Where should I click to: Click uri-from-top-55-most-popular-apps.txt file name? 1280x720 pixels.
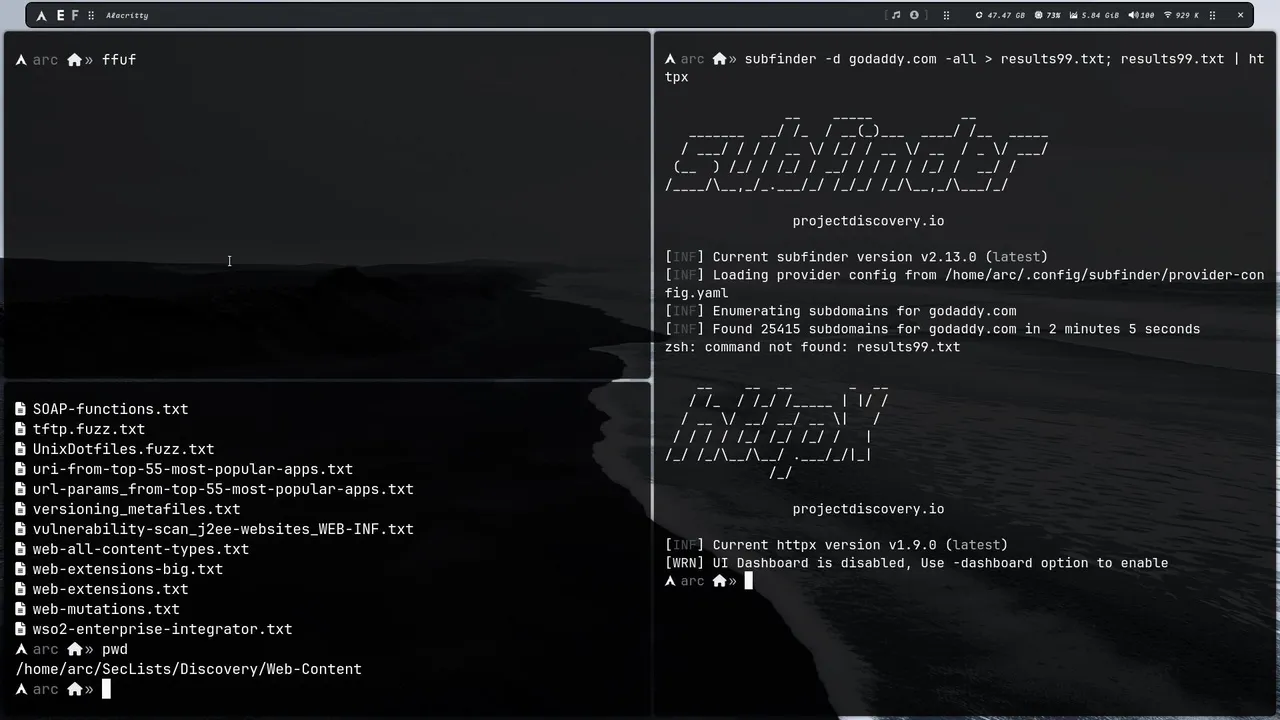(x=193, y=469)
